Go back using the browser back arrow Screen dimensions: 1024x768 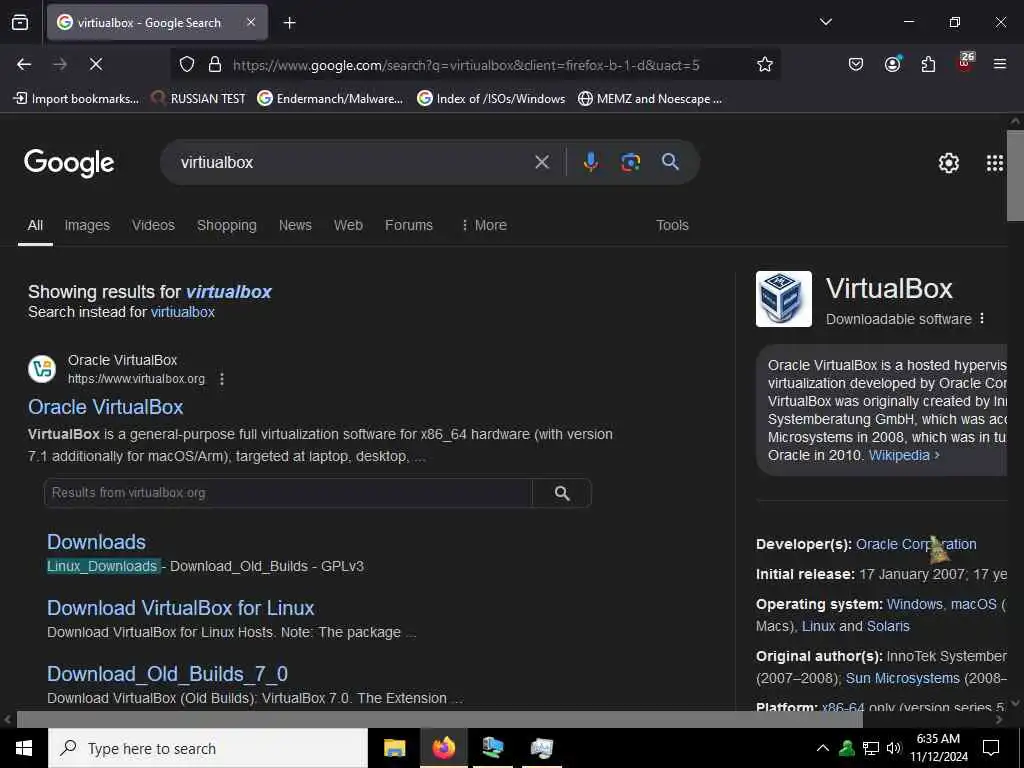coord(24,64)
